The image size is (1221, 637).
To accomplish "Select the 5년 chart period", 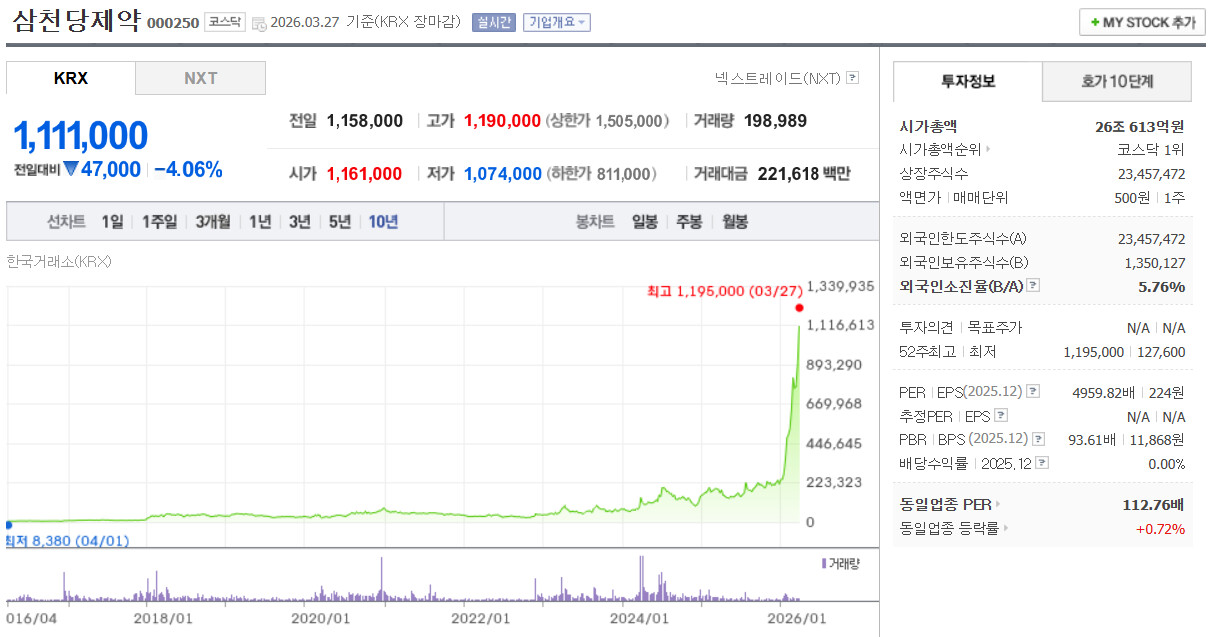I will click(x=340, y=222).
